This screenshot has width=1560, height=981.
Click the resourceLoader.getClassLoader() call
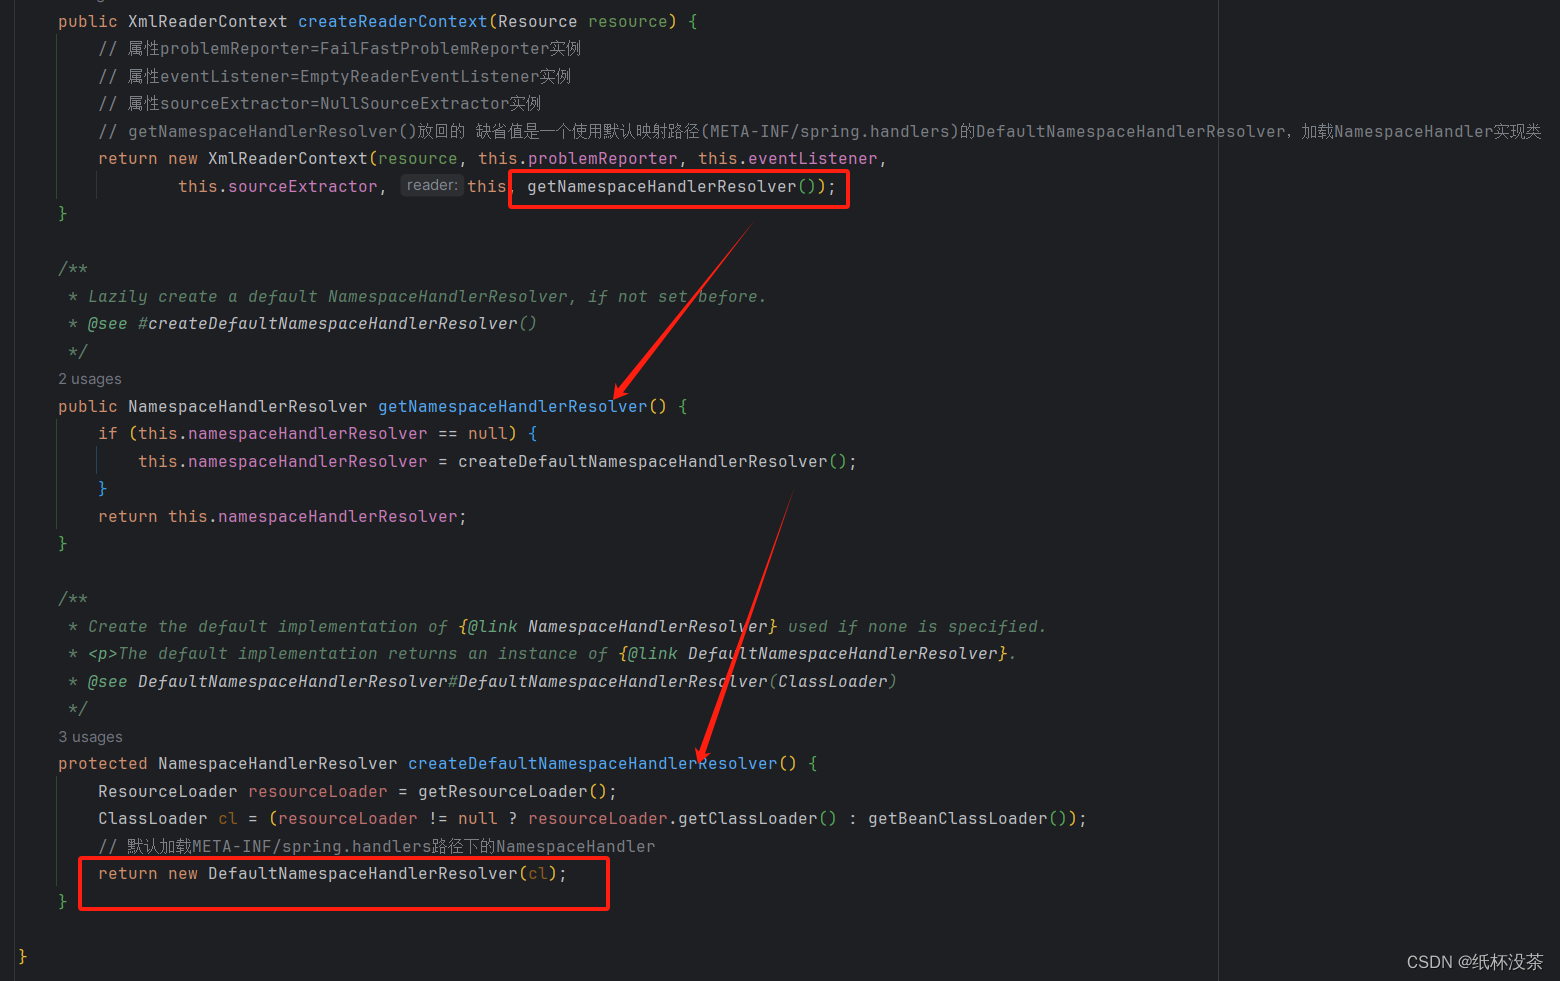682,818
